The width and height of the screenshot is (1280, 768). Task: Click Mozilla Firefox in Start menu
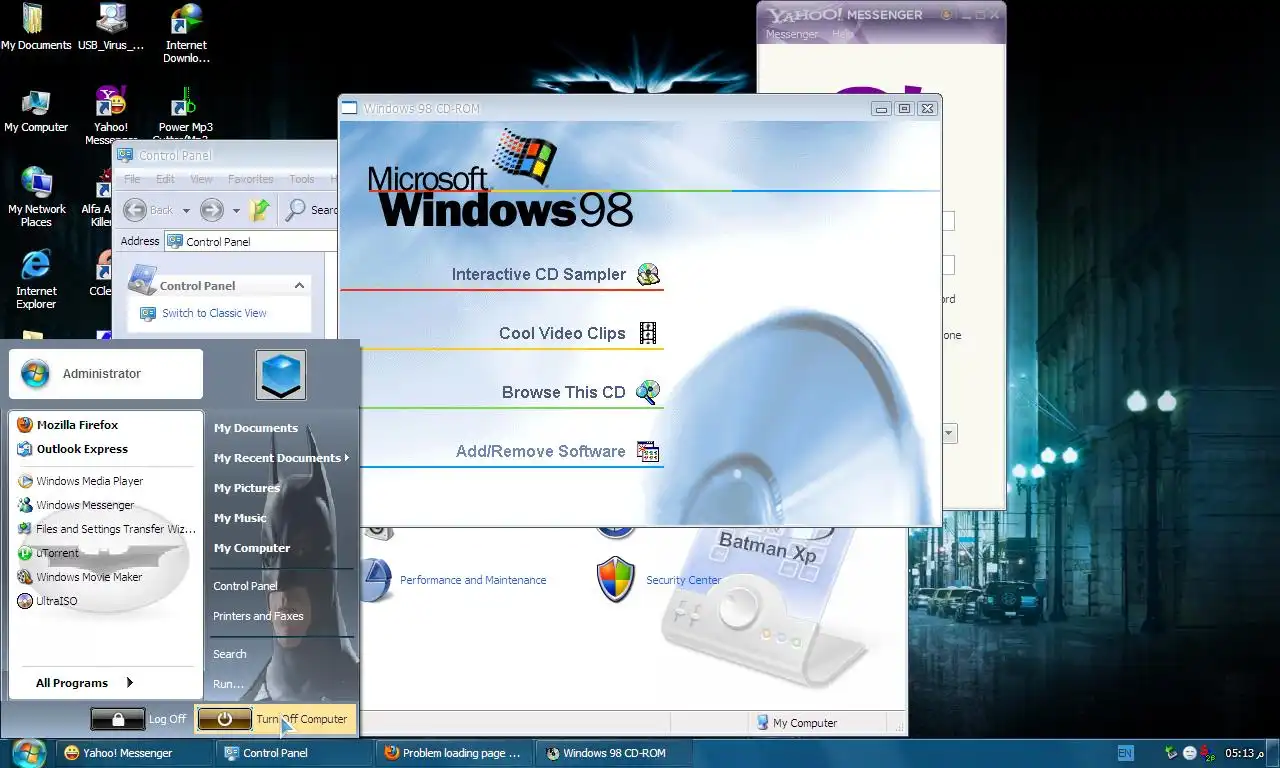tap(77, 425)
